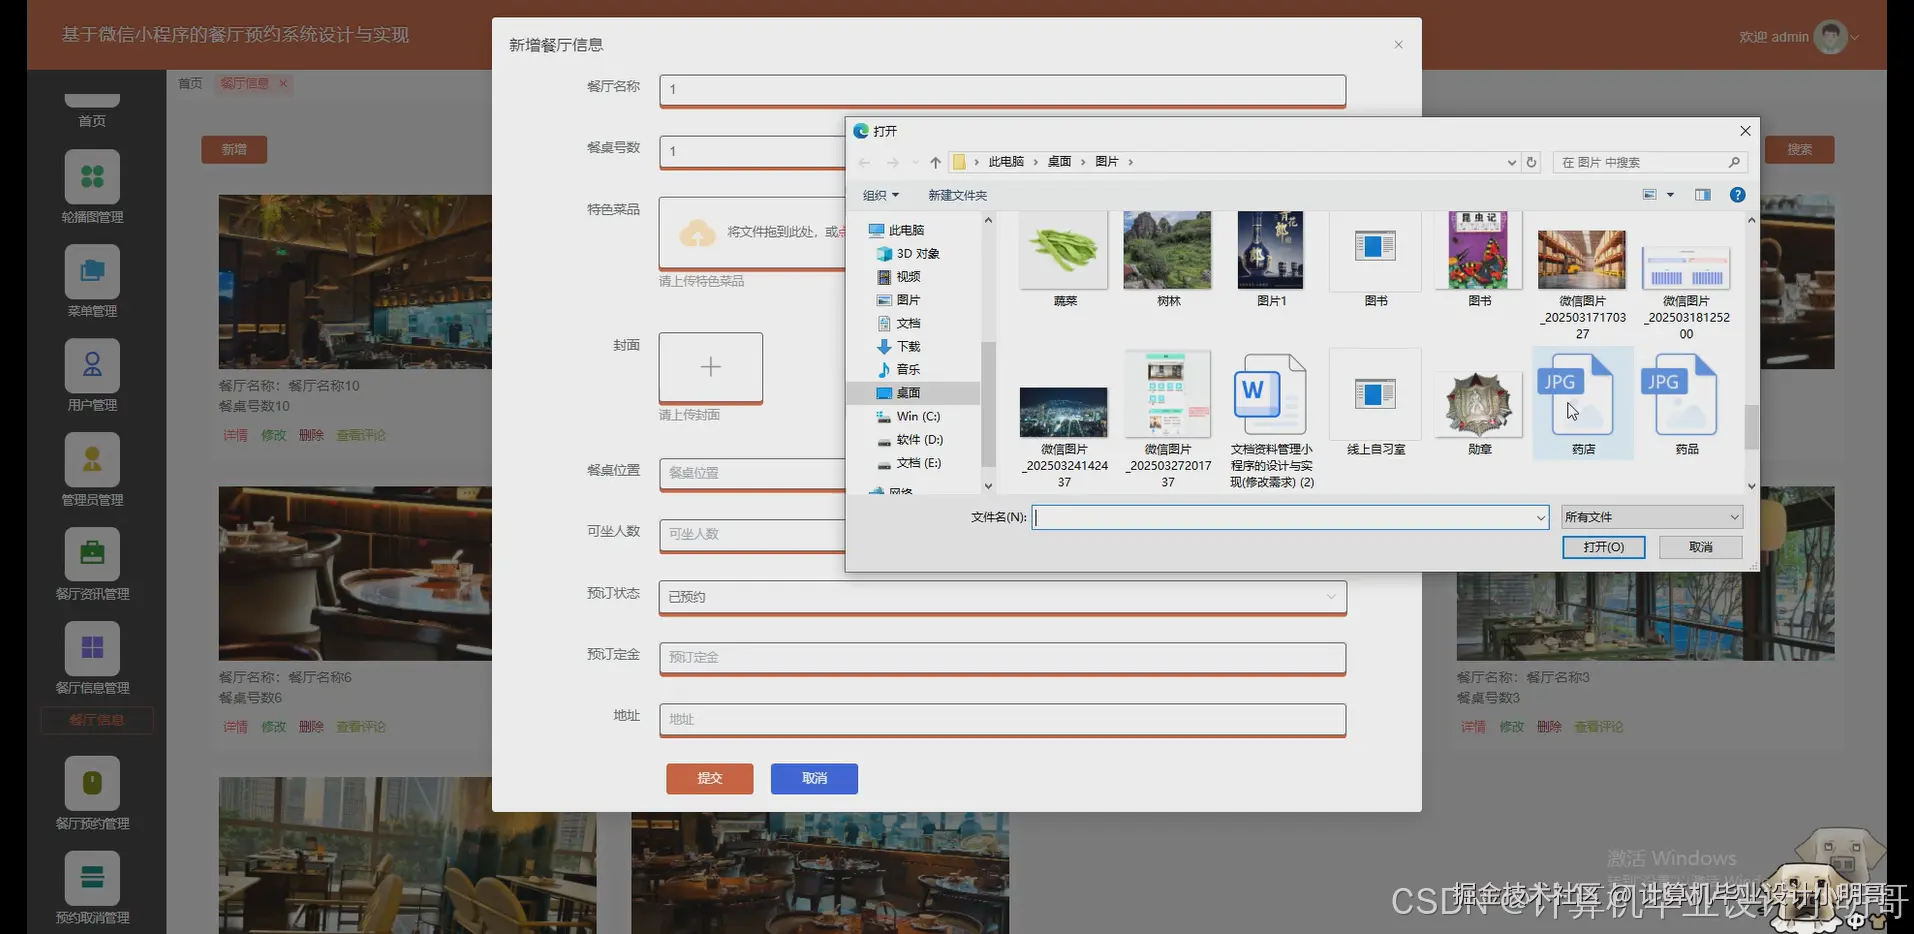Select the 药店 JPG file
This screenshot has height=934, width=1914.
tap(1583, 404)
